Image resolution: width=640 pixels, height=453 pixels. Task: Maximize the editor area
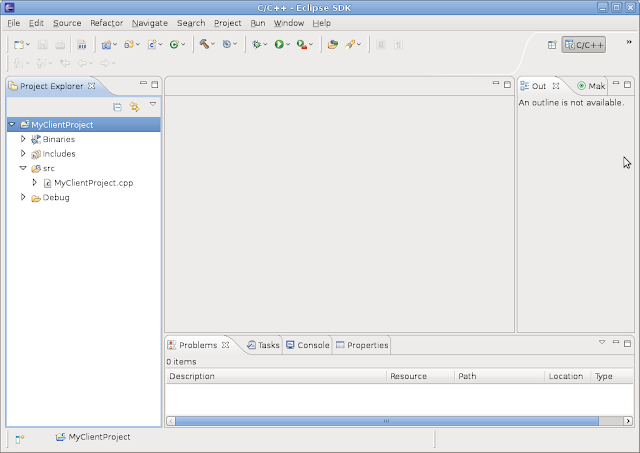point(507,84)
